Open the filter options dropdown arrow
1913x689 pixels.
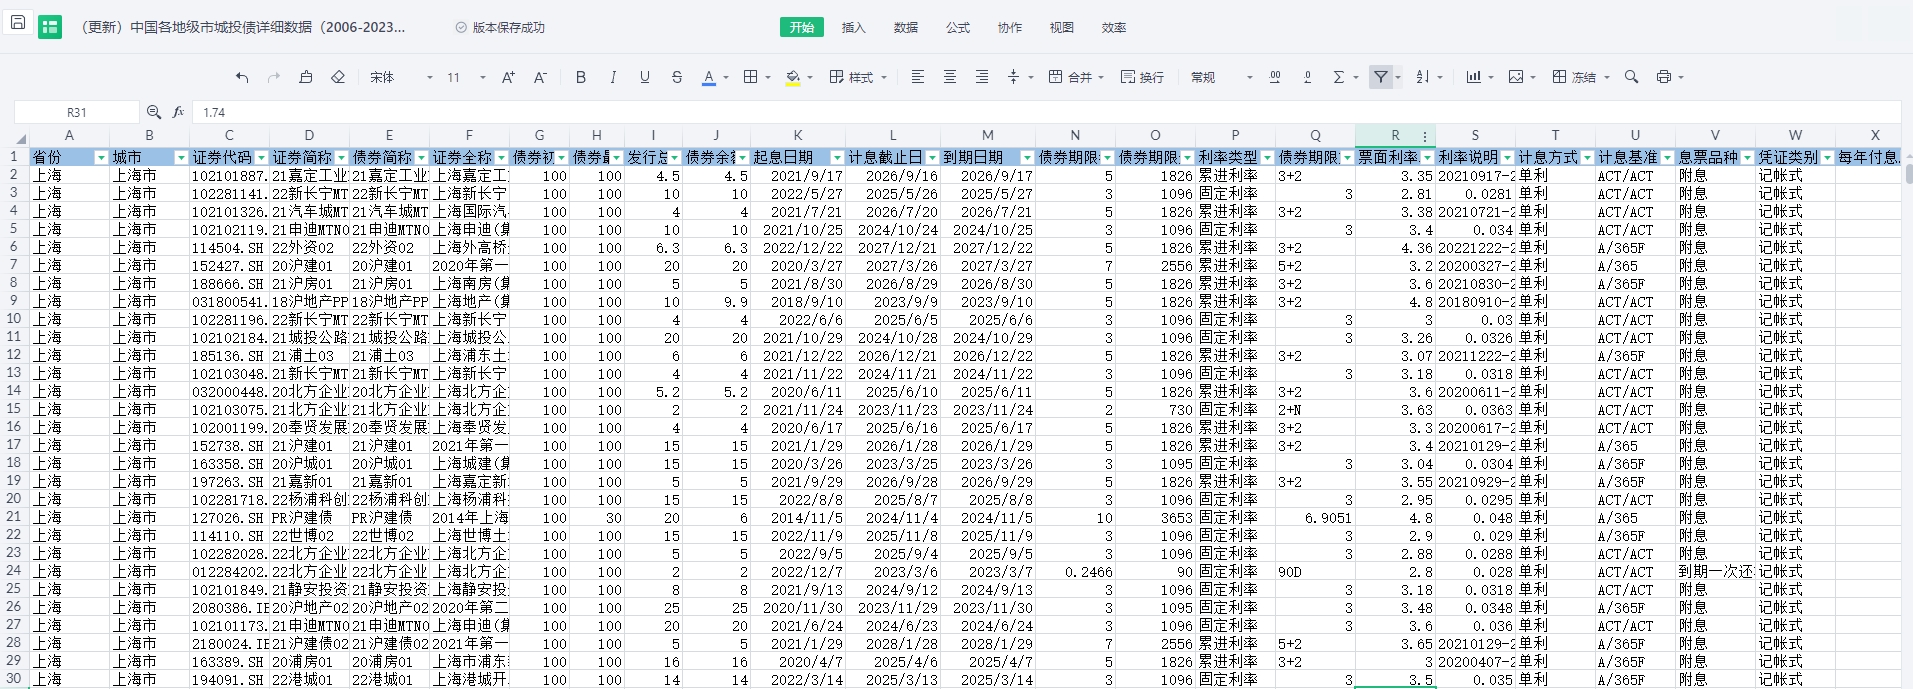(1398, 77)
